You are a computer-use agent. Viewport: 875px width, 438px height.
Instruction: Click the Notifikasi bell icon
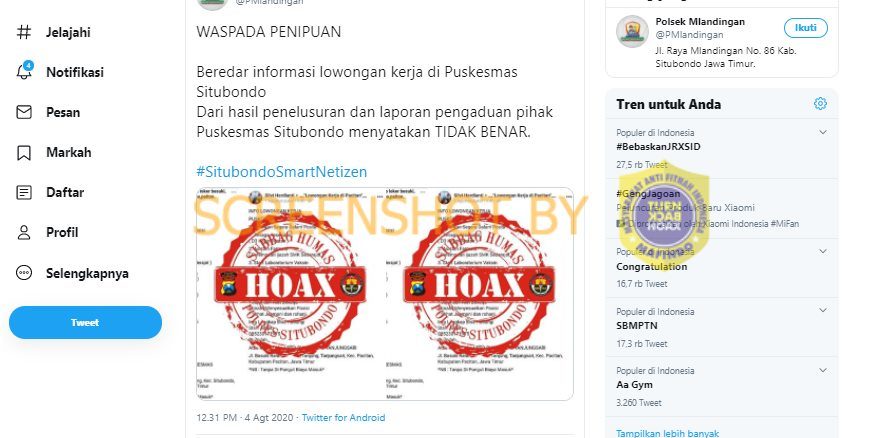click(x=24, y=71)
